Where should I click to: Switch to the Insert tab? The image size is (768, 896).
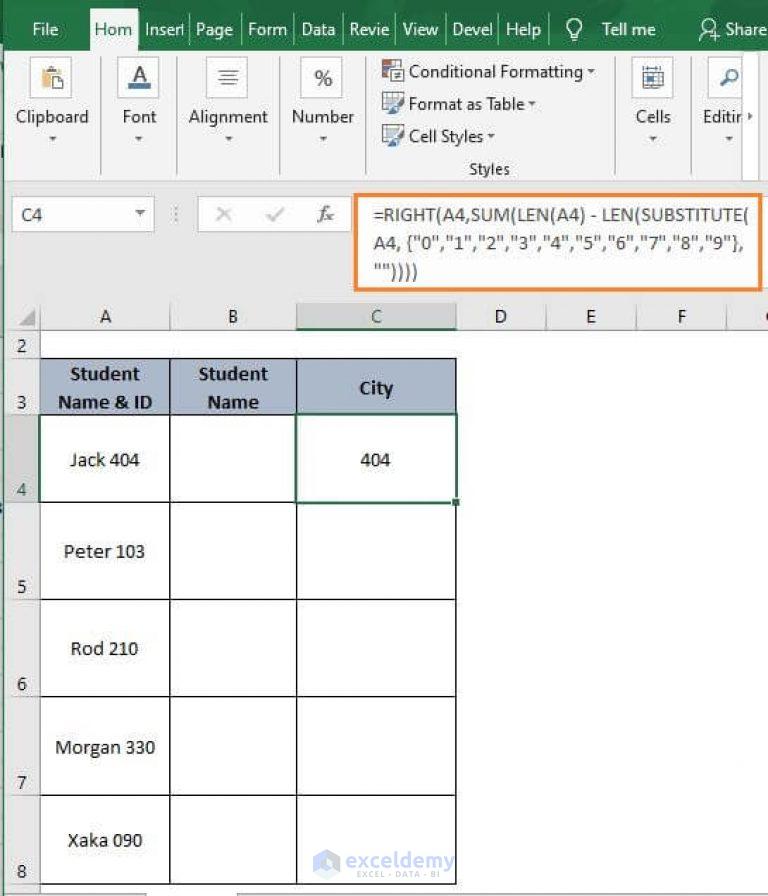pyautogui.click(x=164, y=29)
